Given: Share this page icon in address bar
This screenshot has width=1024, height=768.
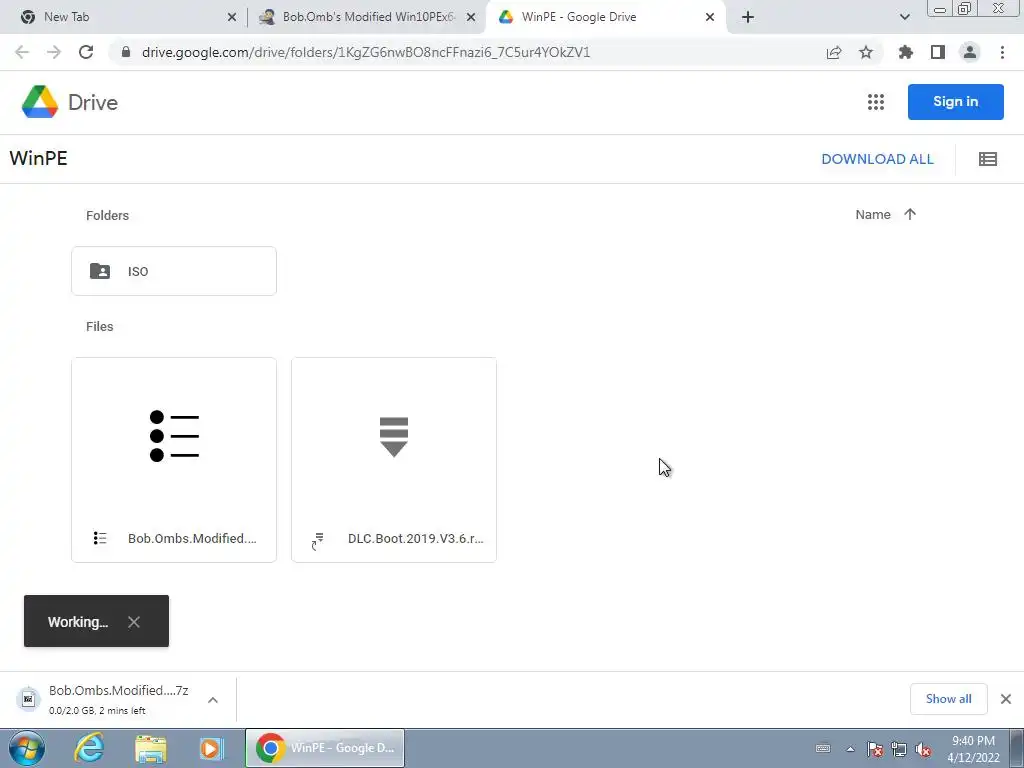Looking at the screenshot, I should (x=834, y=52).
